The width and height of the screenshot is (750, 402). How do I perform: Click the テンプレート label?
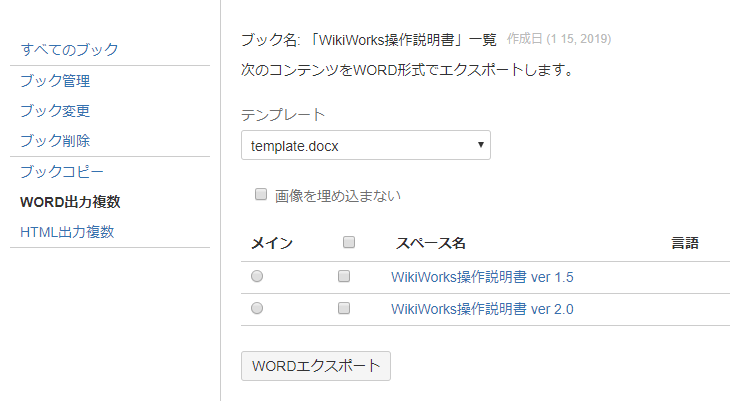pos(283,115)
